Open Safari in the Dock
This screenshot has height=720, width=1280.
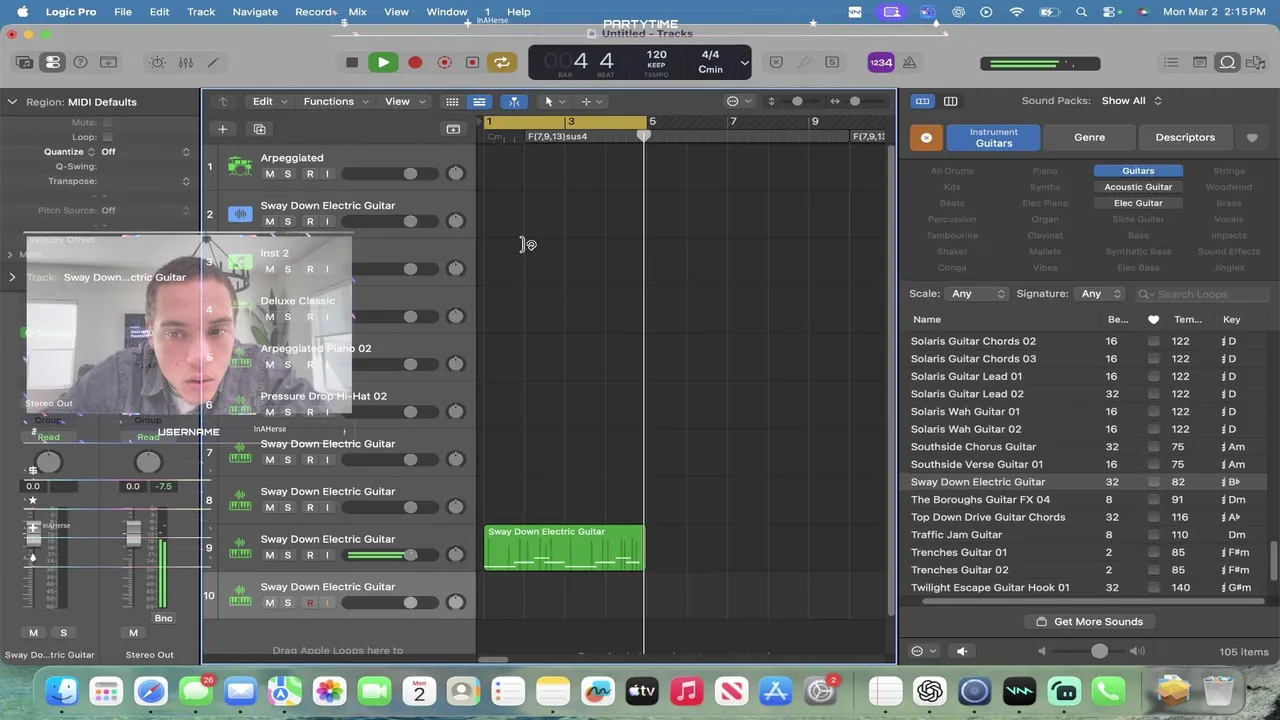tap(151, 691)
